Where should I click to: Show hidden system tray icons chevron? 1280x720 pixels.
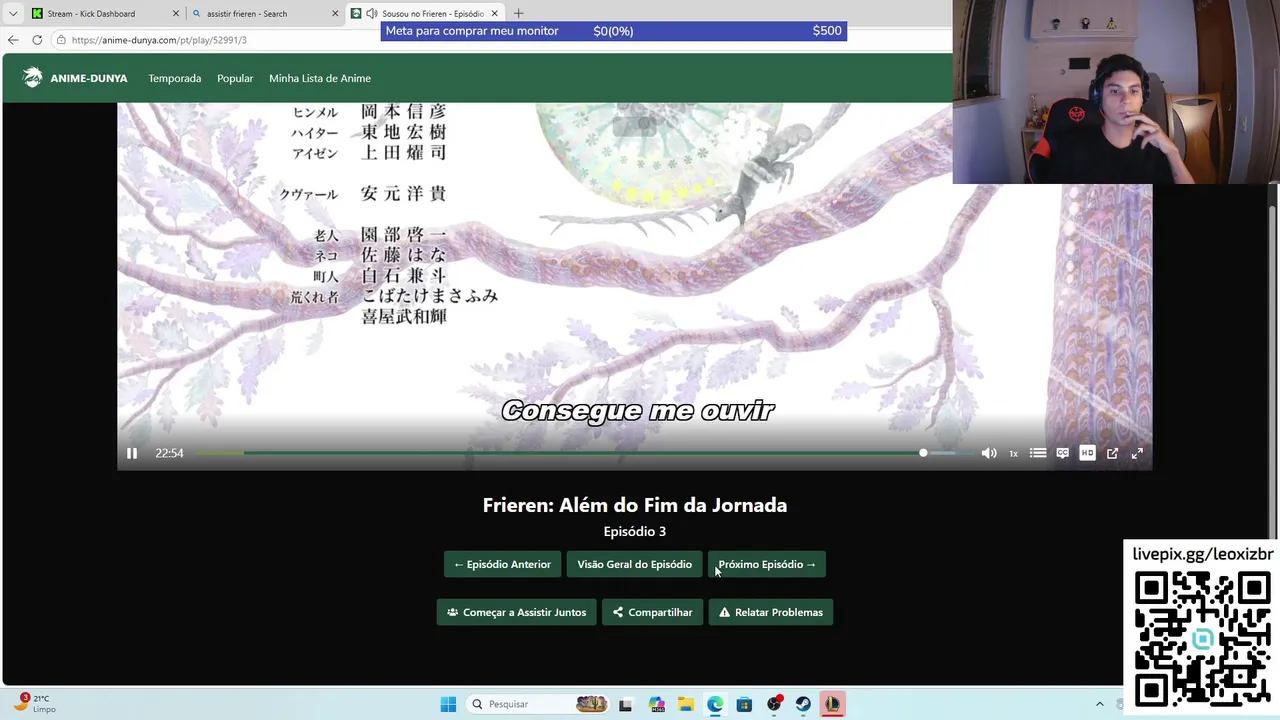pos(1099,704)
